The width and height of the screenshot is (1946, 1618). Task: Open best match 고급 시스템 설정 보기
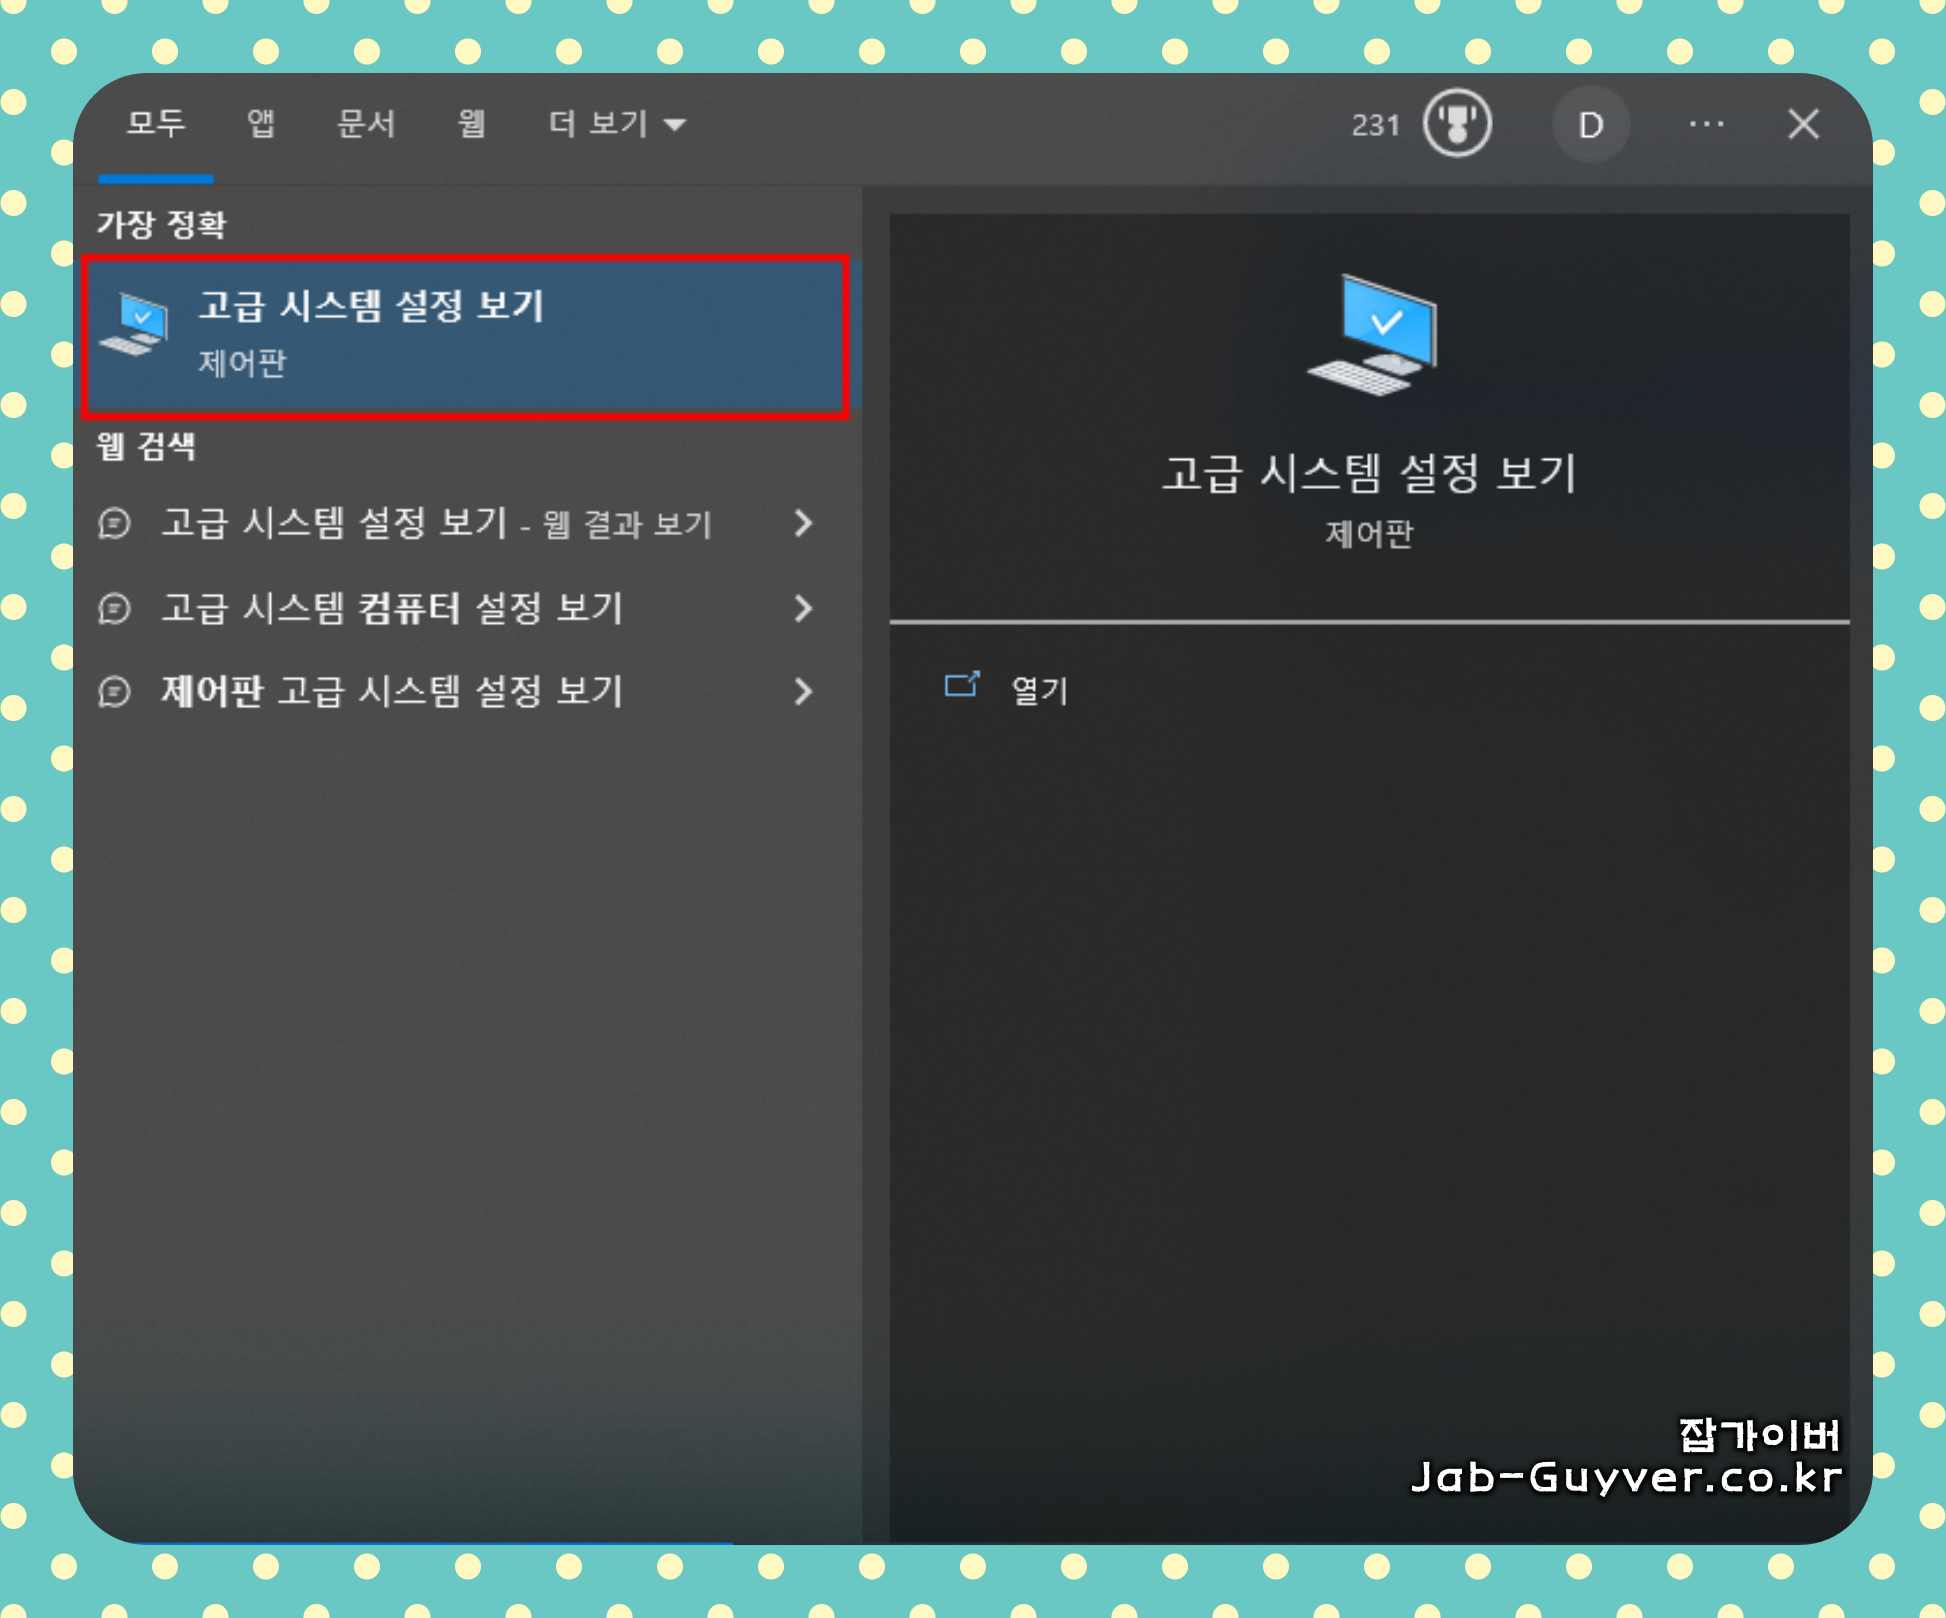[x=467, y=335]
